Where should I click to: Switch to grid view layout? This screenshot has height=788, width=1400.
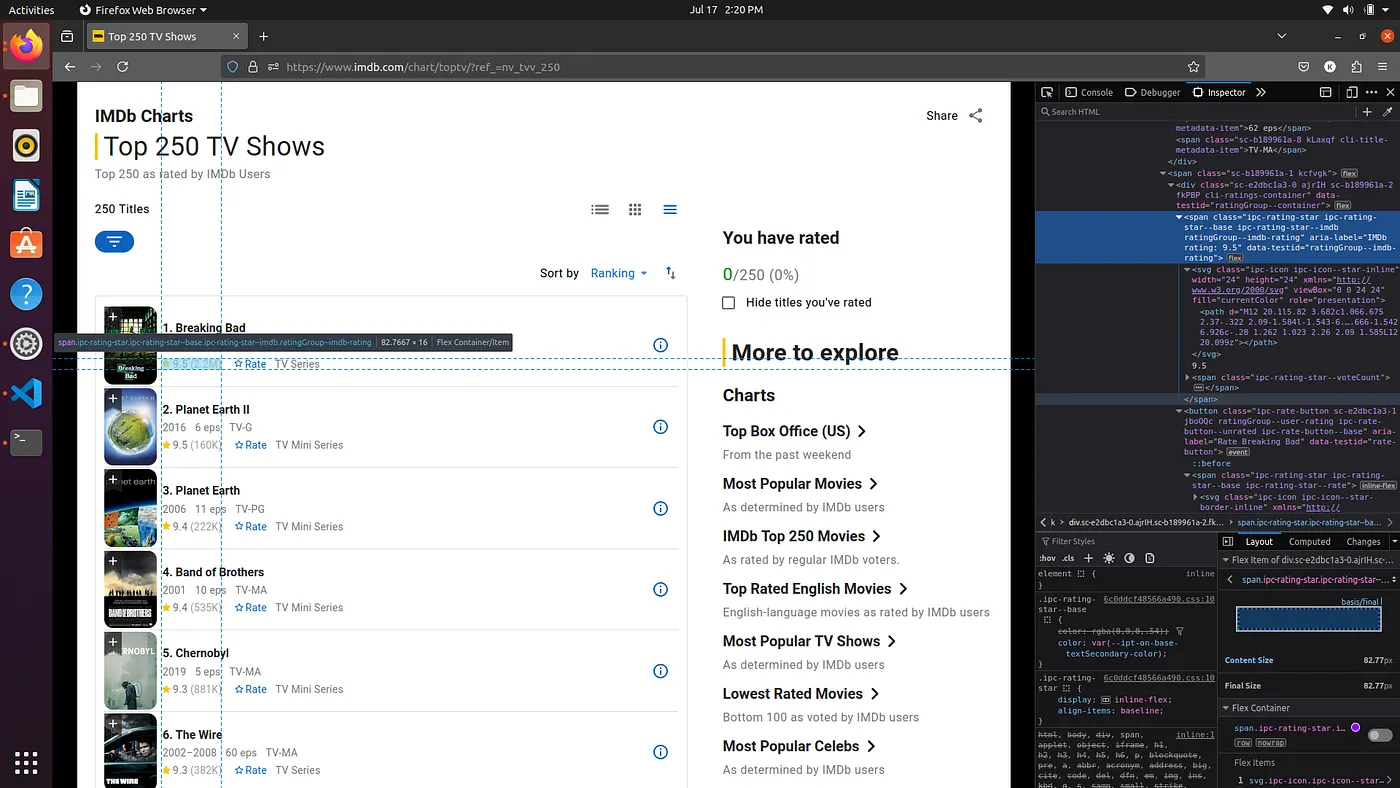click(635, 210)
